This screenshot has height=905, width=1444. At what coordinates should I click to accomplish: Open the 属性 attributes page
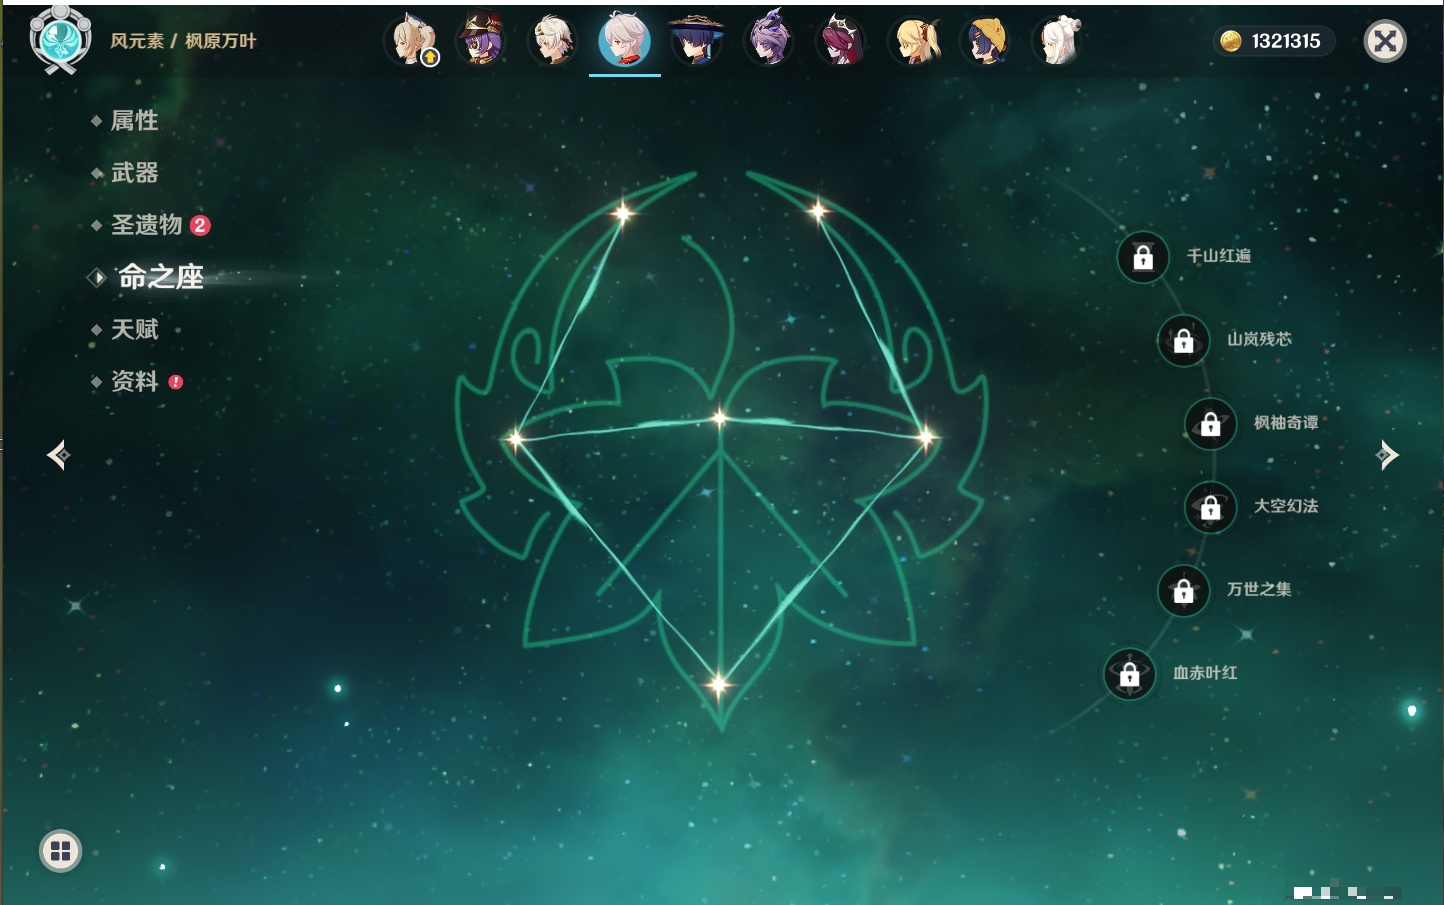pyautogui.click(x=134, y=121)
